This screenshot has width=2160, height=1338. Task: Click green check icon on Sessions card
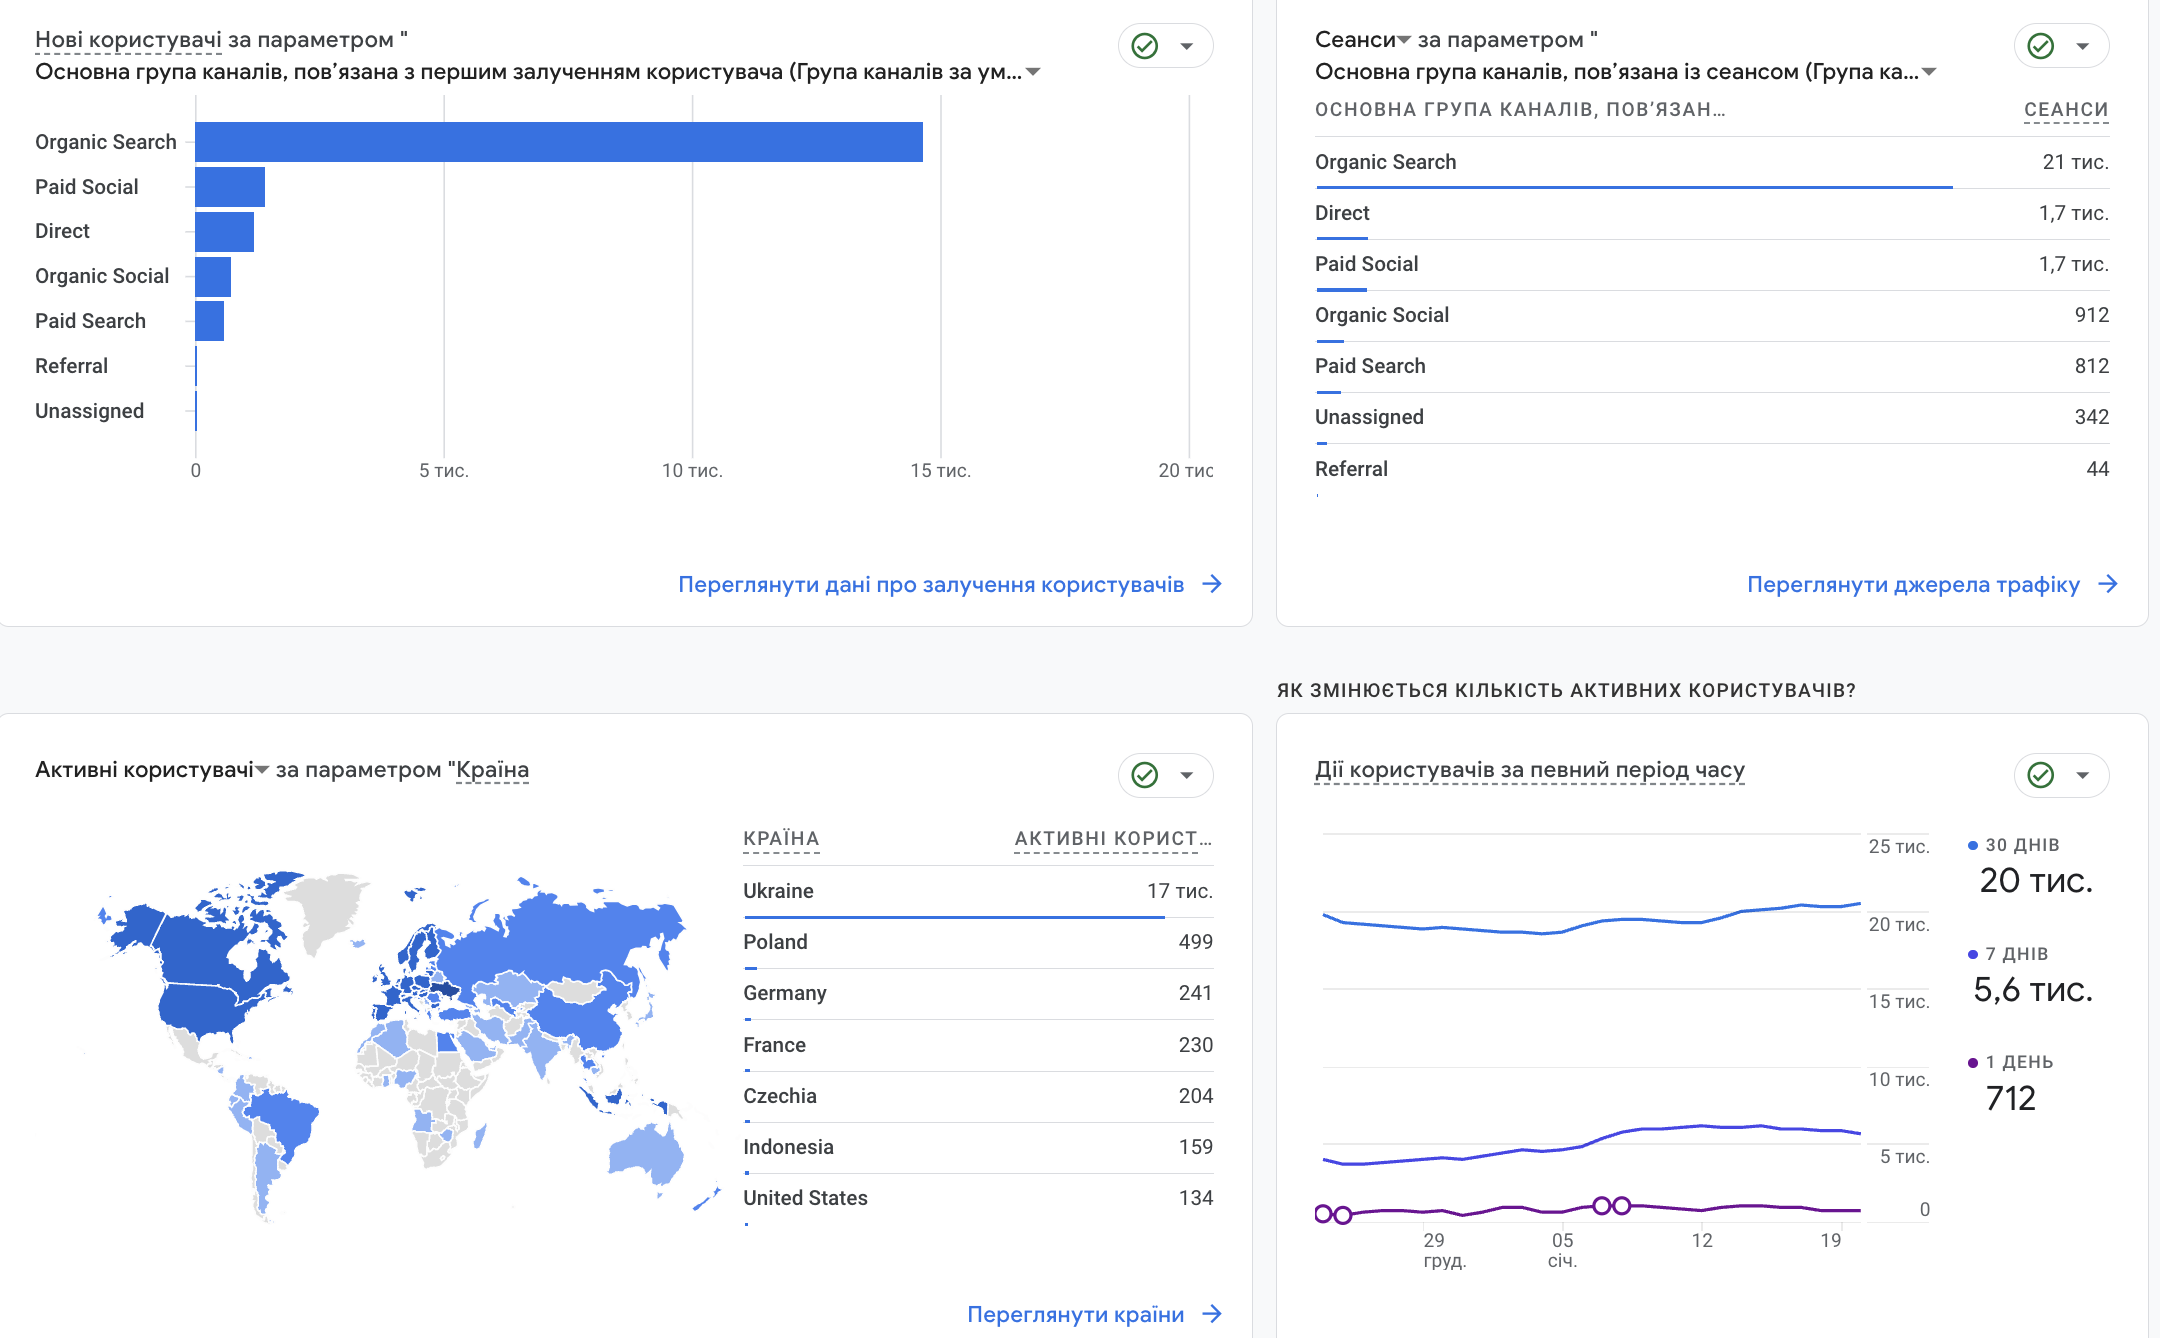2040,46
